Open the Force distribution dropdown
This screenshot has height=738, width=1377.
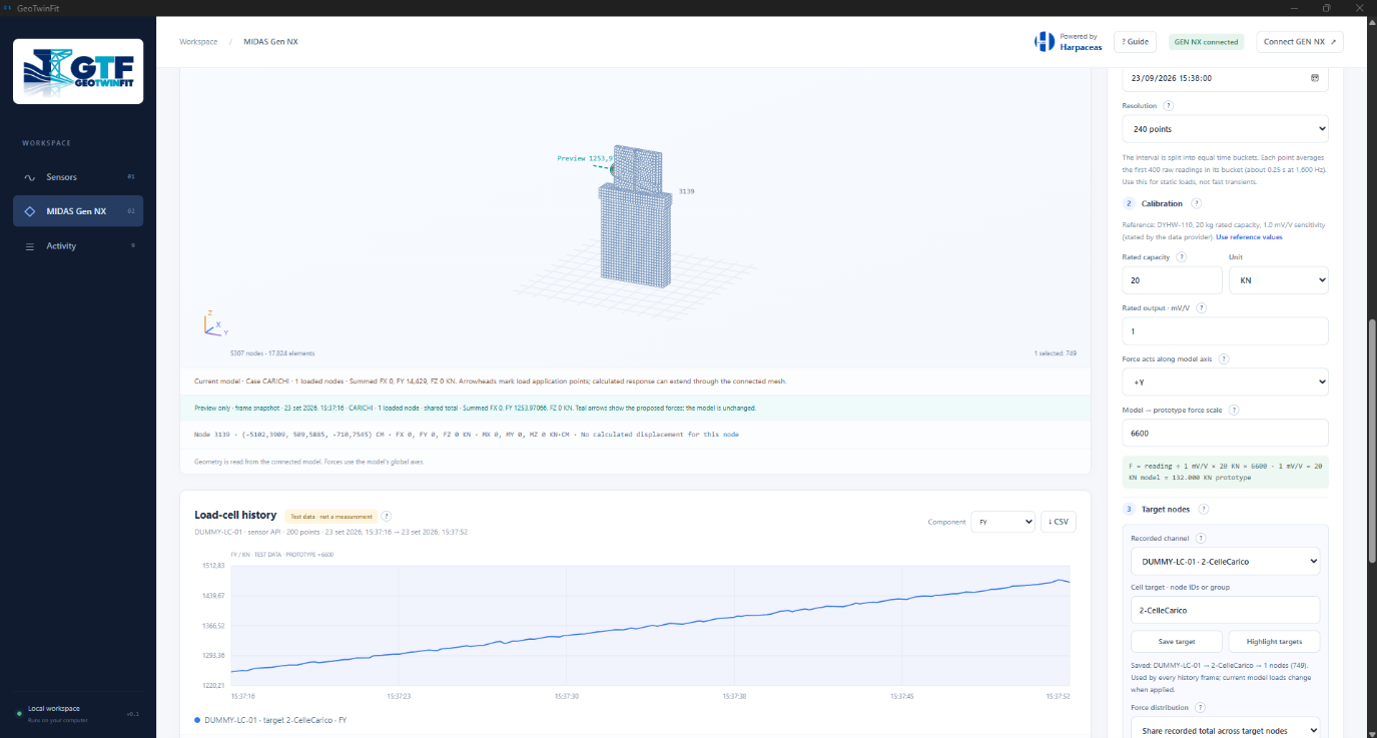[x=1225, y=730]
